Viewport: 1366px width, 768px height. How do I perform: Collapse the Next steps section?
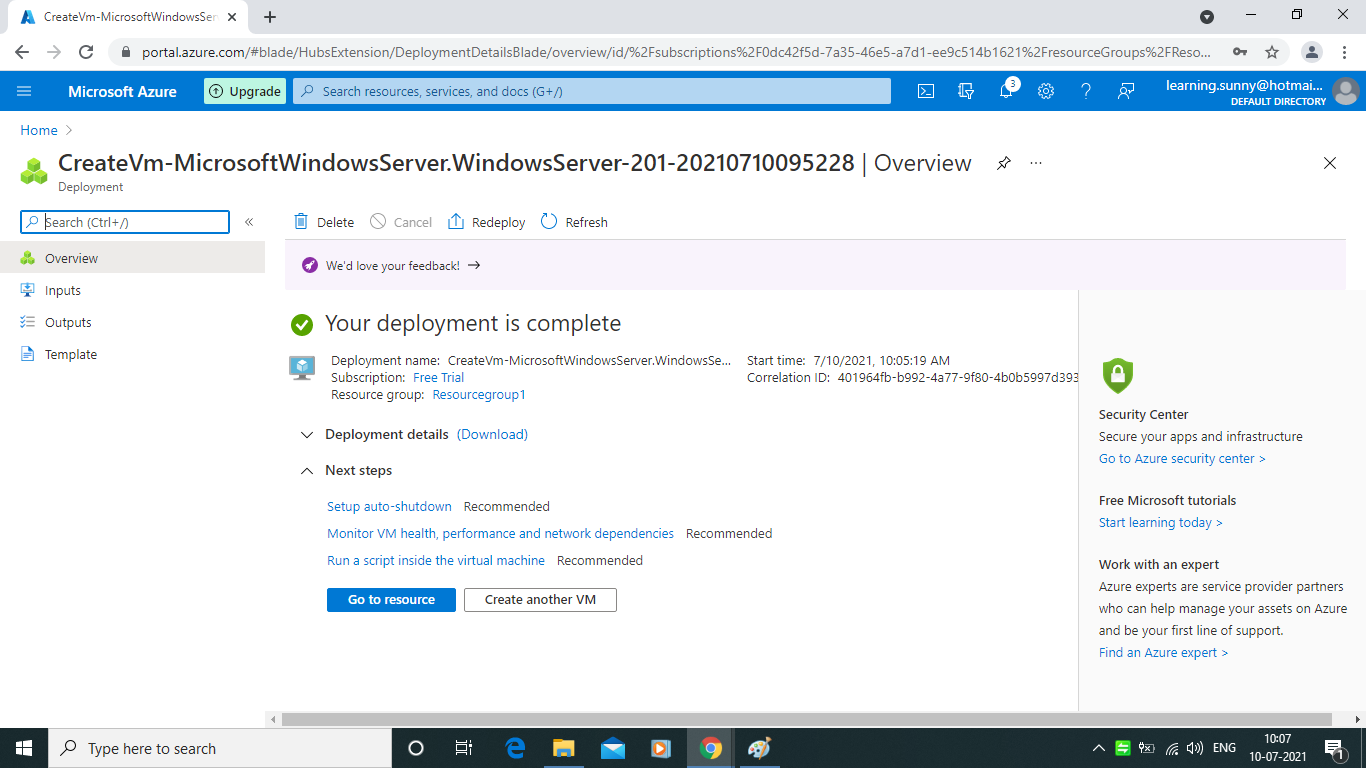click(307, 470)
